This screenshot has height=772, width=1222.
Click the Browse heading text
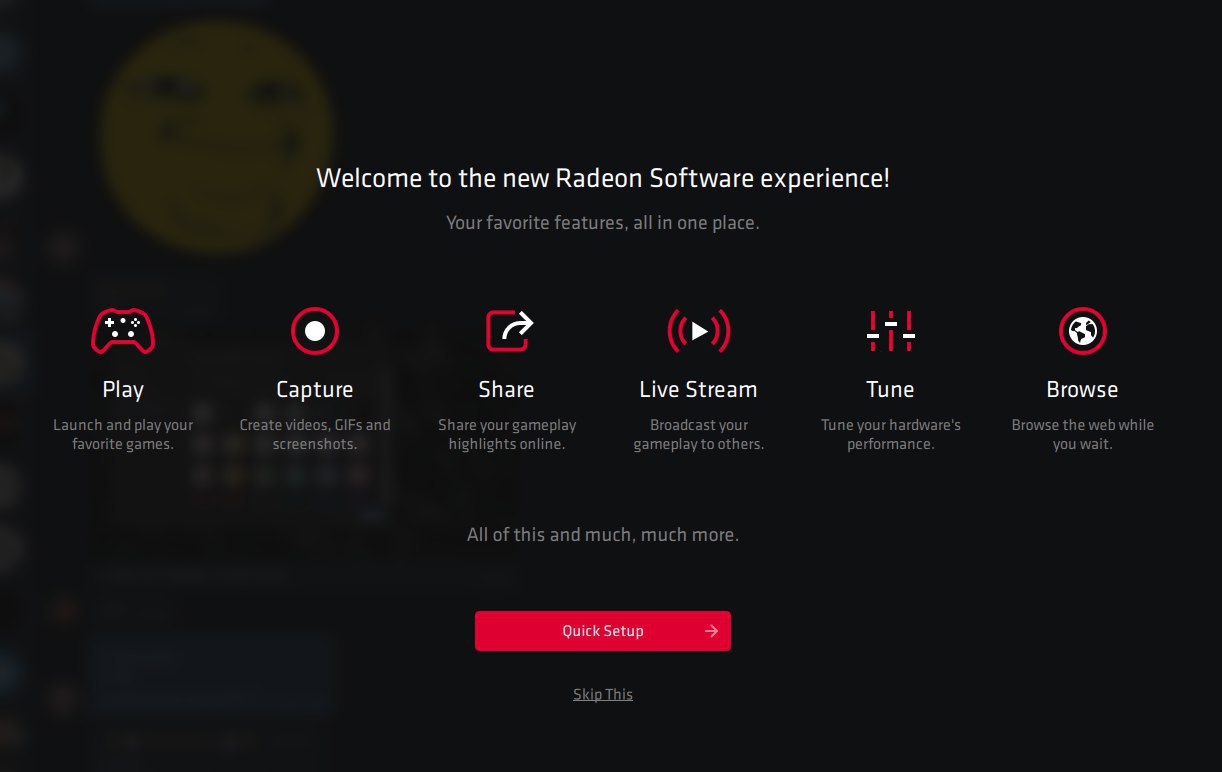[x=1082, y=390]
